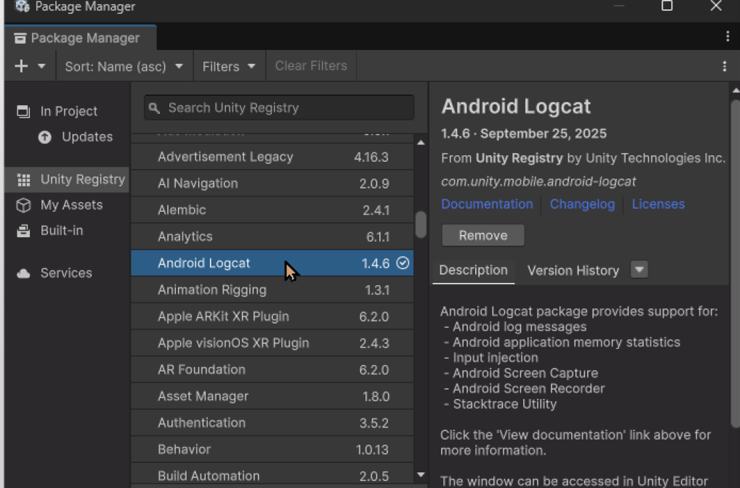Click installed checkmark on Android Logcat
This screenshot has width=740, height=488.
403,263
